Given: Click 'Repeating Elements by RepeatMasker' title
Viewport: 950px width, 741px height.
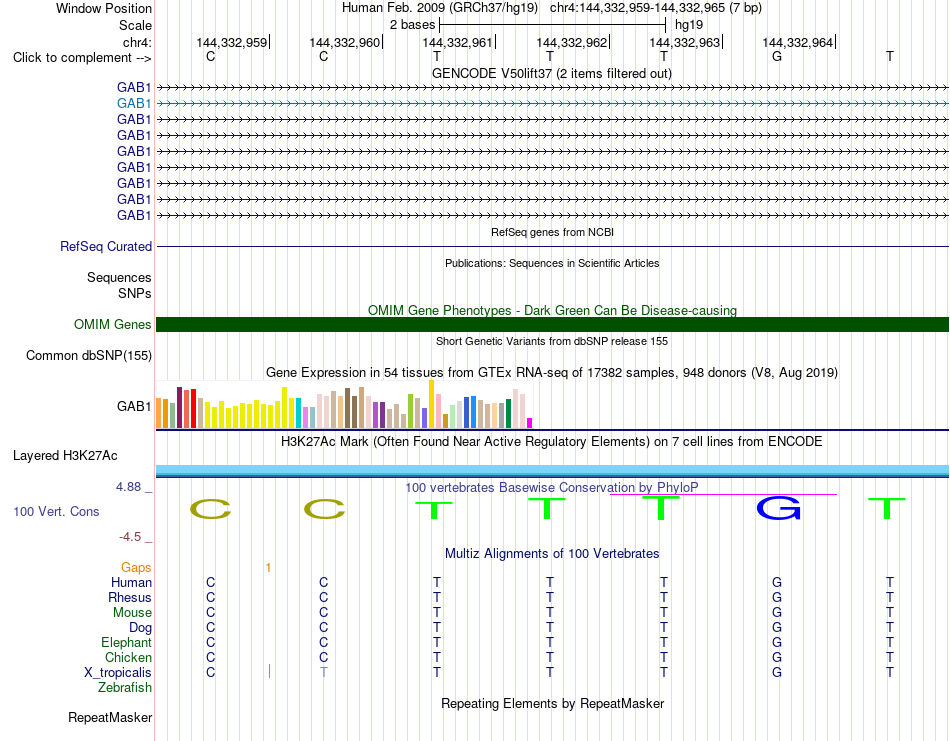Looking at the screenshot, I should (x=552, y=703).
